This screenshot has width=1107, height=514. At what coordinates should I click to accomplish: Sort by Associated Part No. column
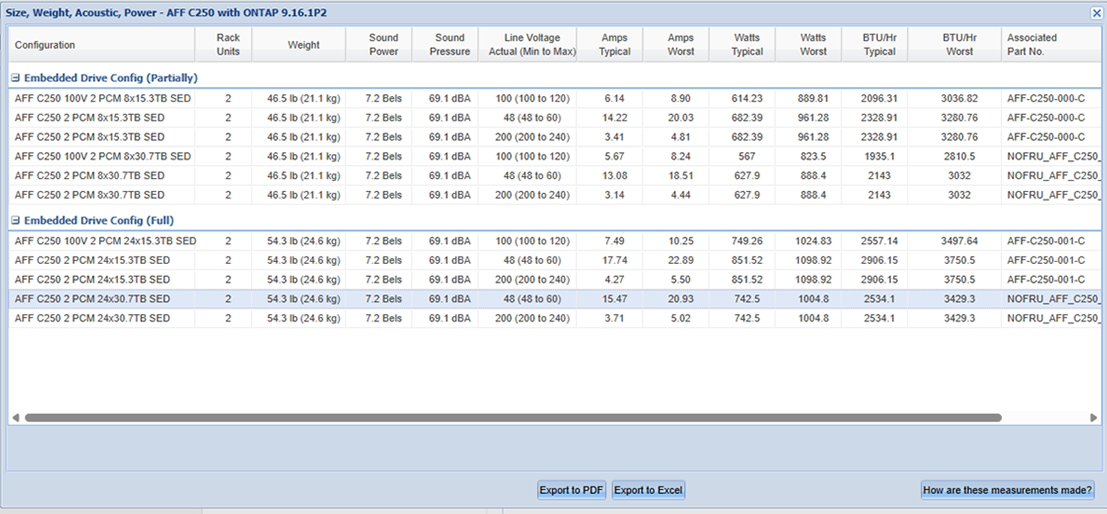click(1051, 44)
